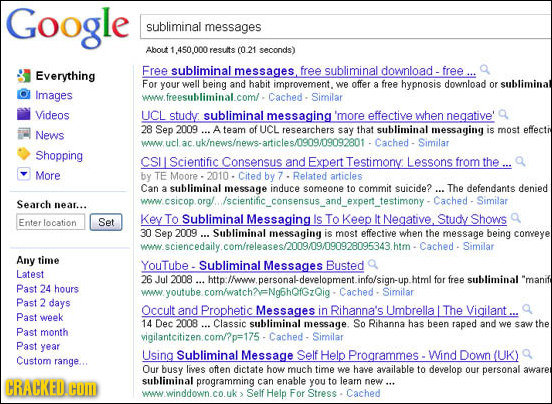Open Cached link for vigilantcitizen.com result
This screenshot has width=552, height=404.
(x=286, y=337)
